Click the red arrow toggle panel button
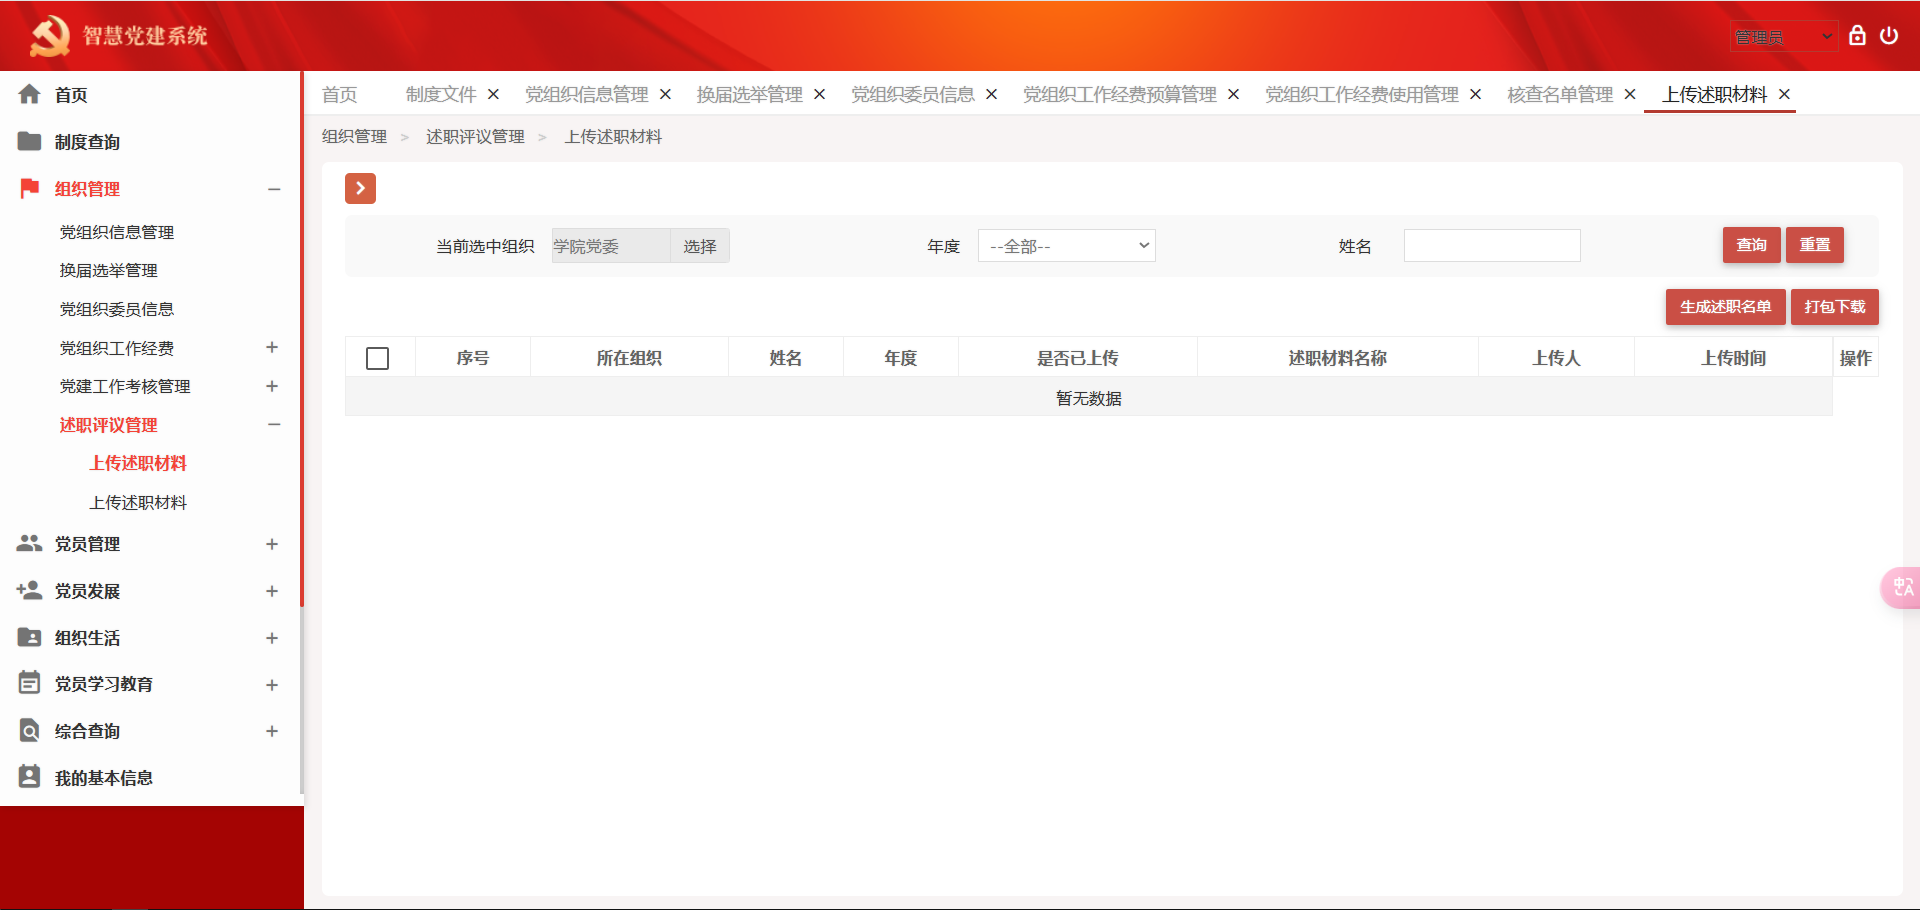This screenshot has height=910, width=1920. (x=360, y=188)
